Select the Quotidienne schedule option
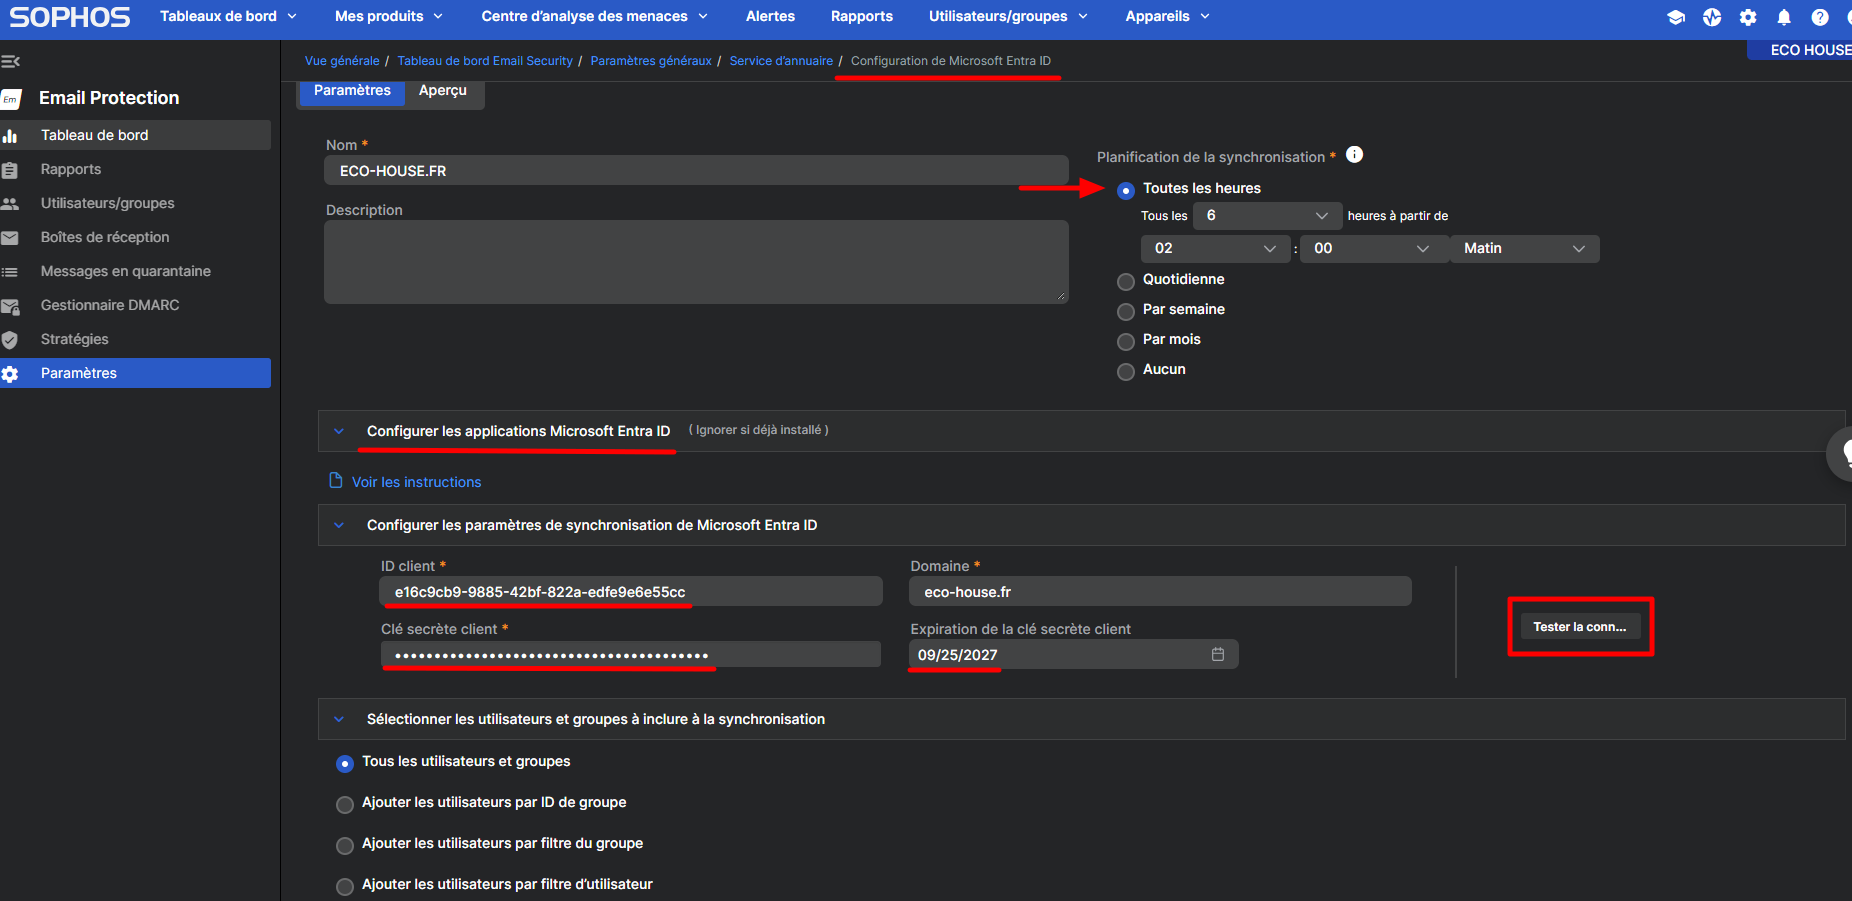This screenshot has width=1852, height=901. pos(1126,281)
